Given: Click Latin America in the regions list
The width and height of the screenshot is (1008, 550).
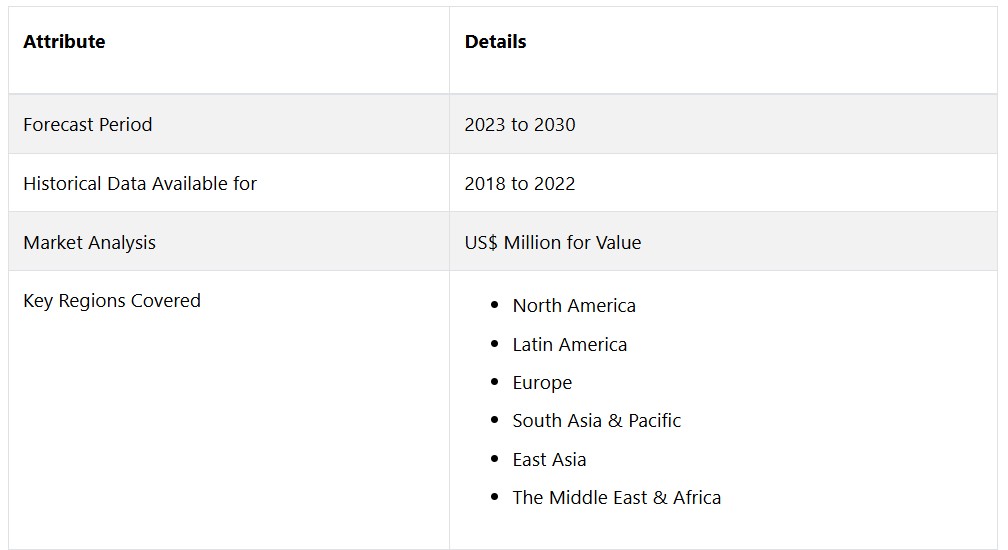Looking at the screenshot, I should click(570, 345).
